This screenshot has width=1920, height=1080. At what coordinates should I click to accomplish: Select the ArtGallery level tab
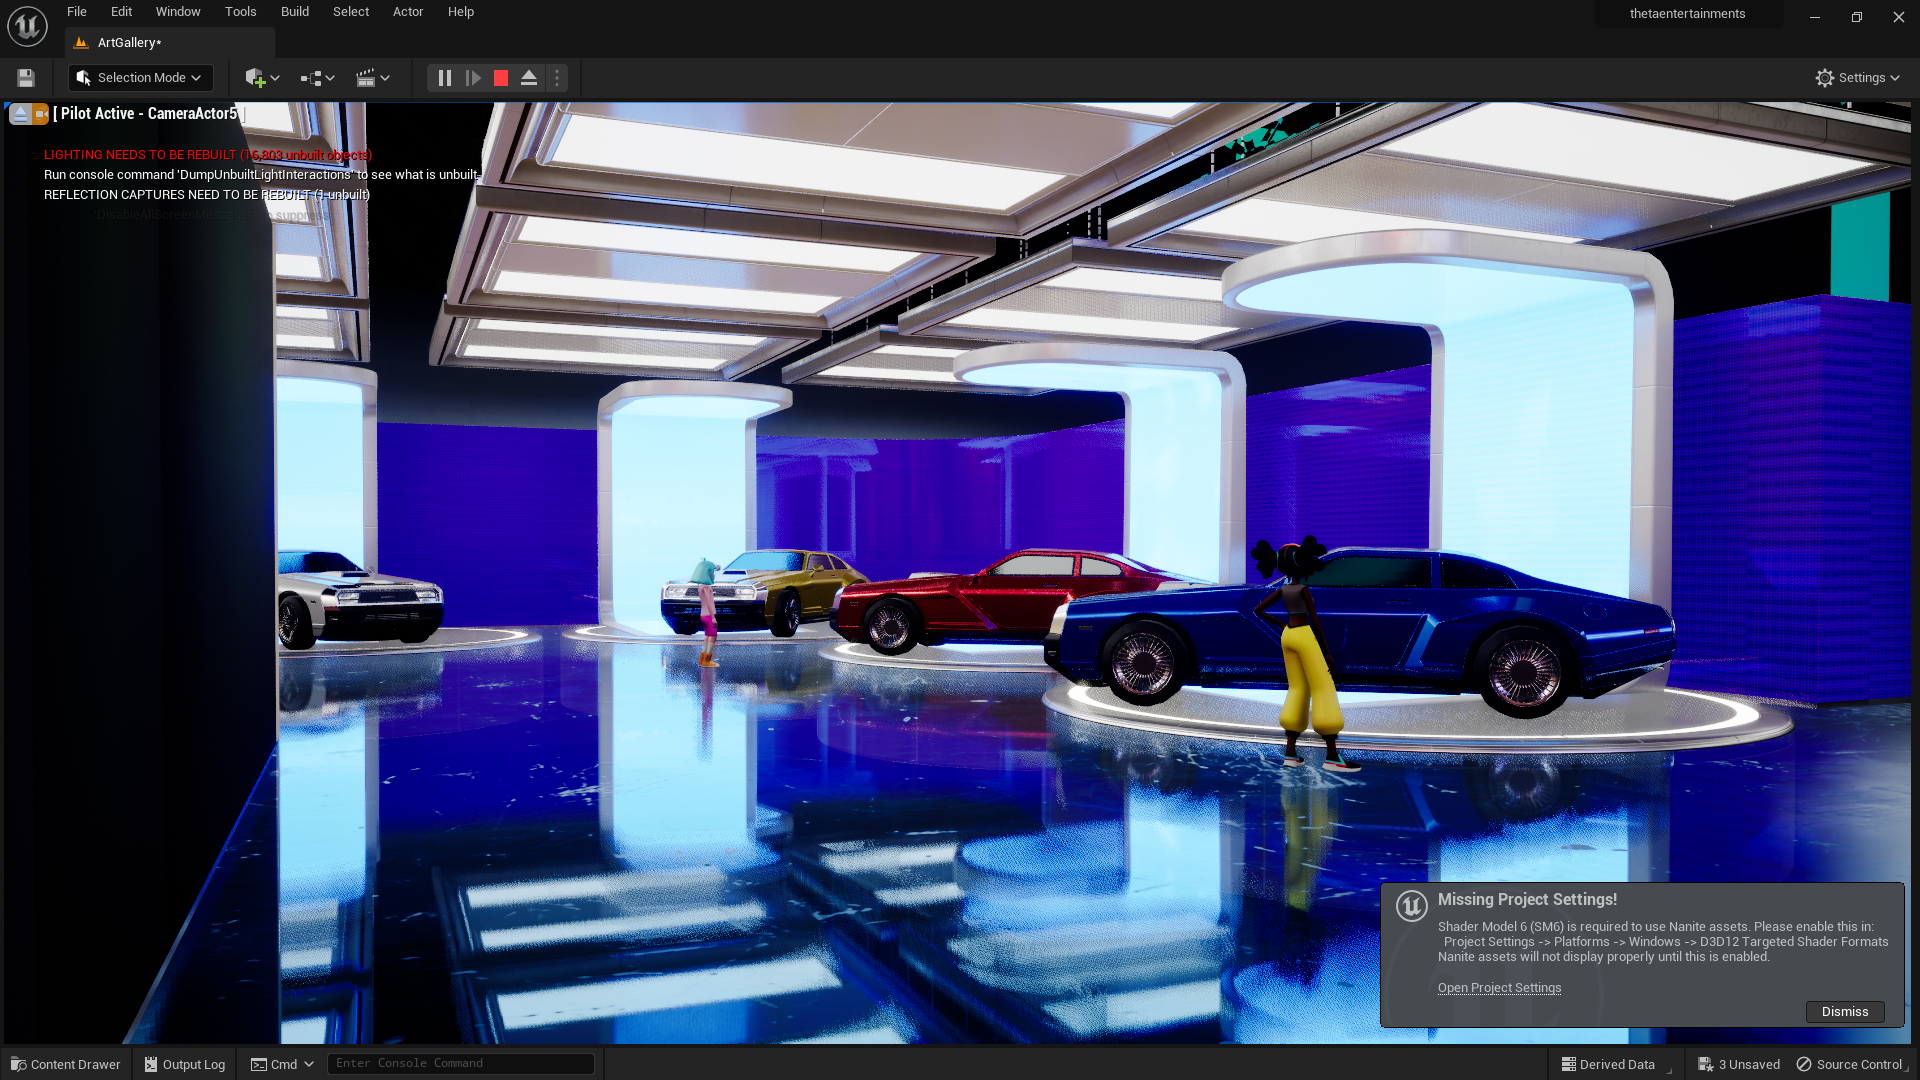point(129,43)
